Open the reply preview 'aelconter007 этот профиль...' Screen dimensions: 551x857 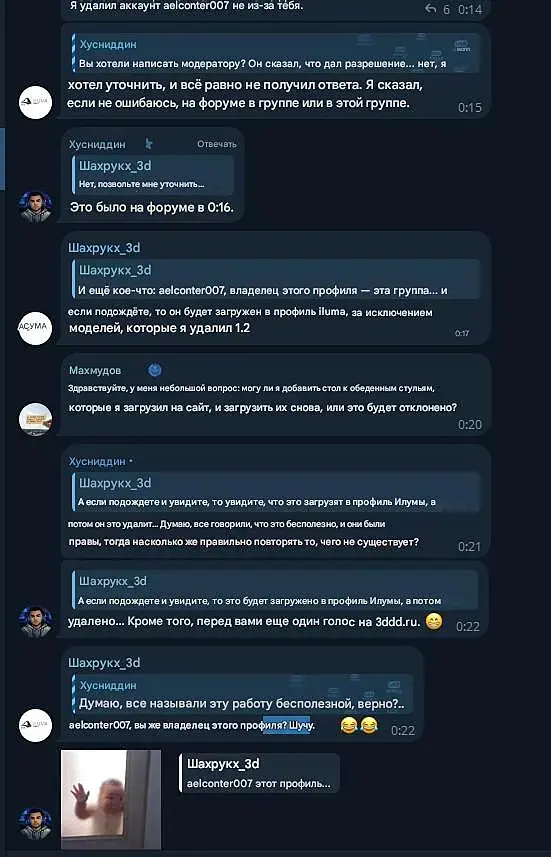259,773
